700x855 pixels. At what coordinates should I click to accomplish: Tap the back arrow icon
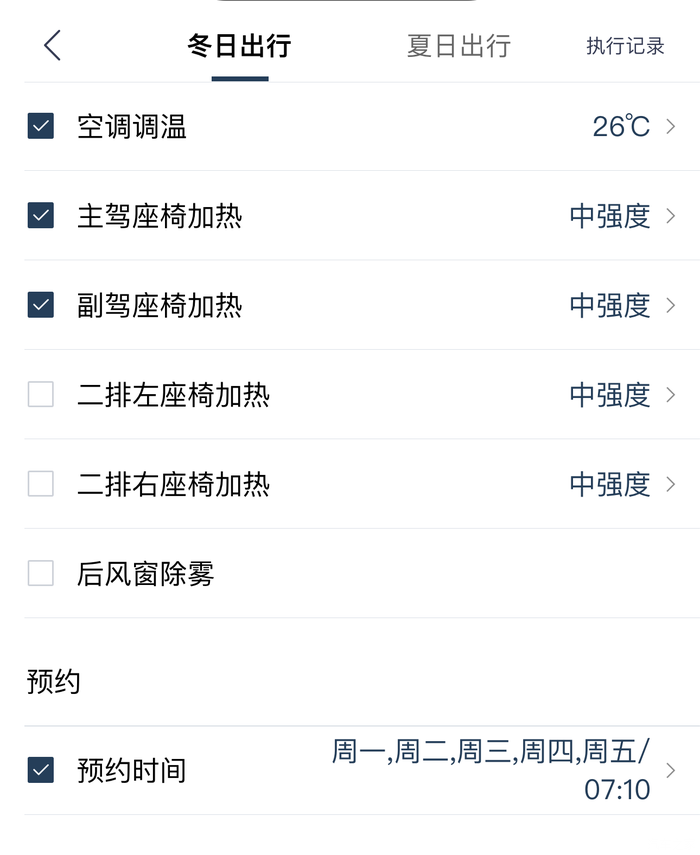[x=53, y=46]
